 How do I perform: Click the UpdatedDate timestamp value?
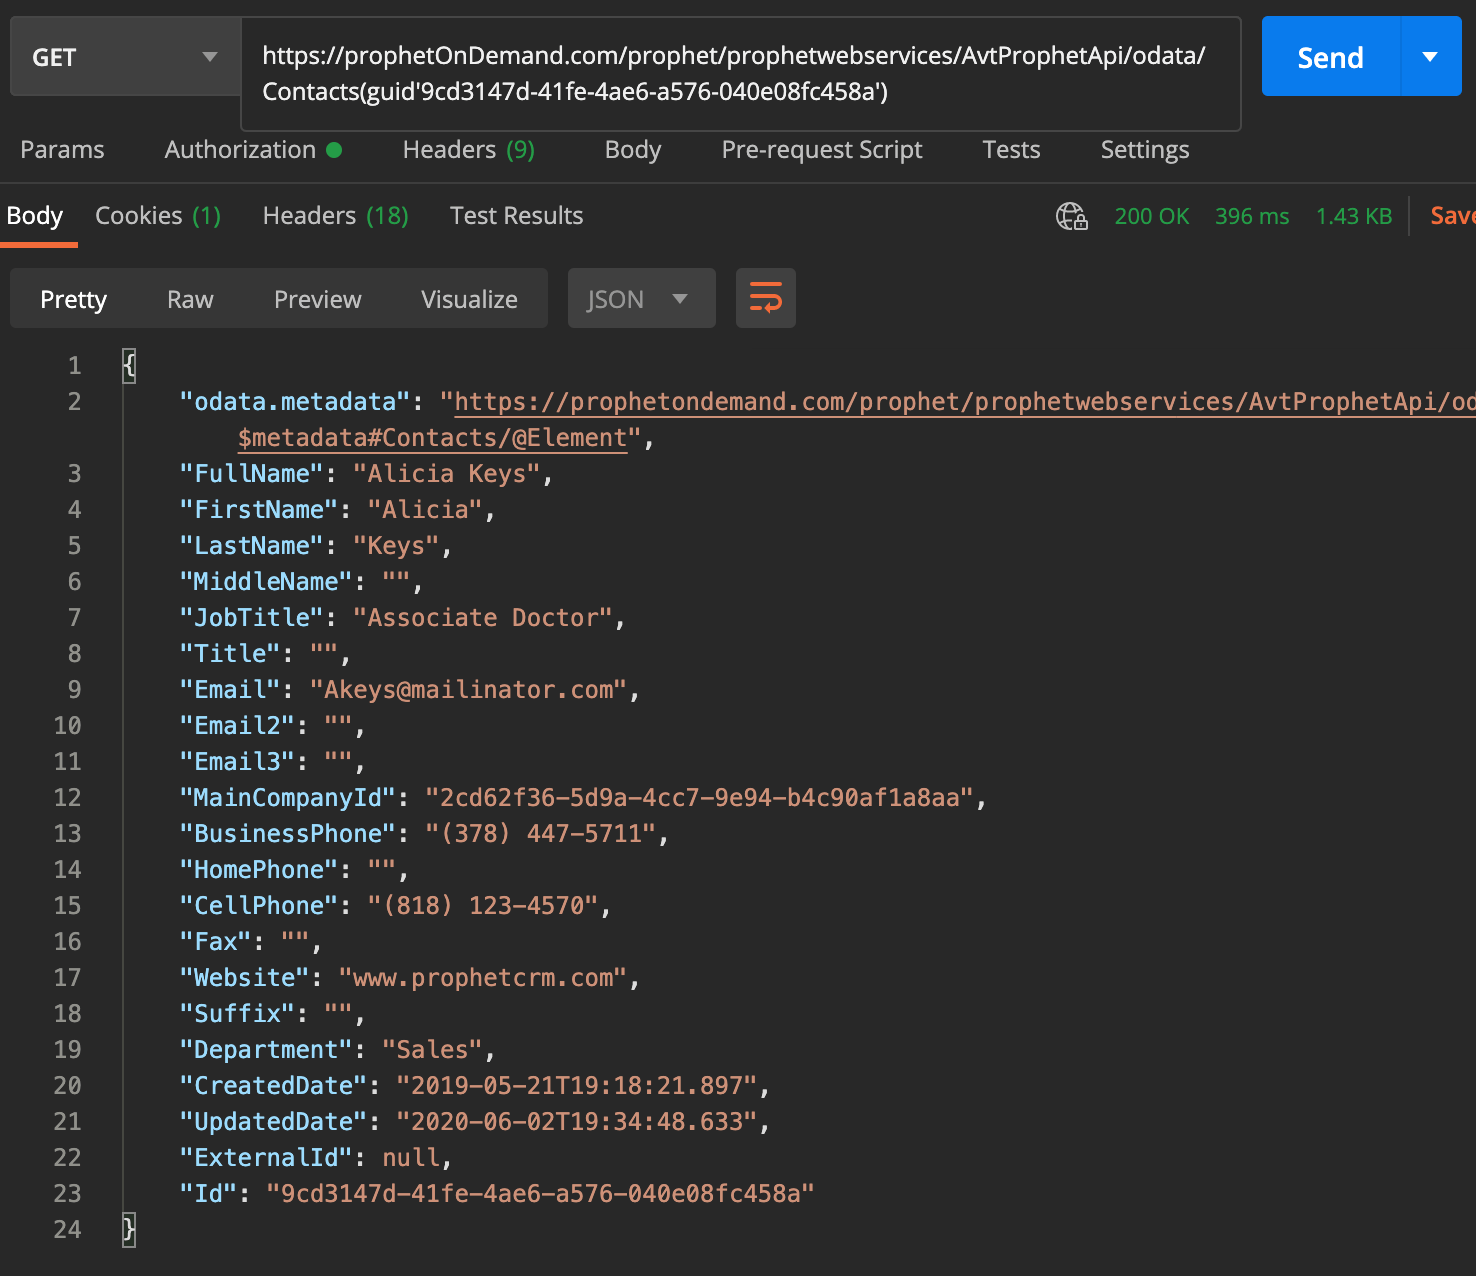tap(577, 1122)
